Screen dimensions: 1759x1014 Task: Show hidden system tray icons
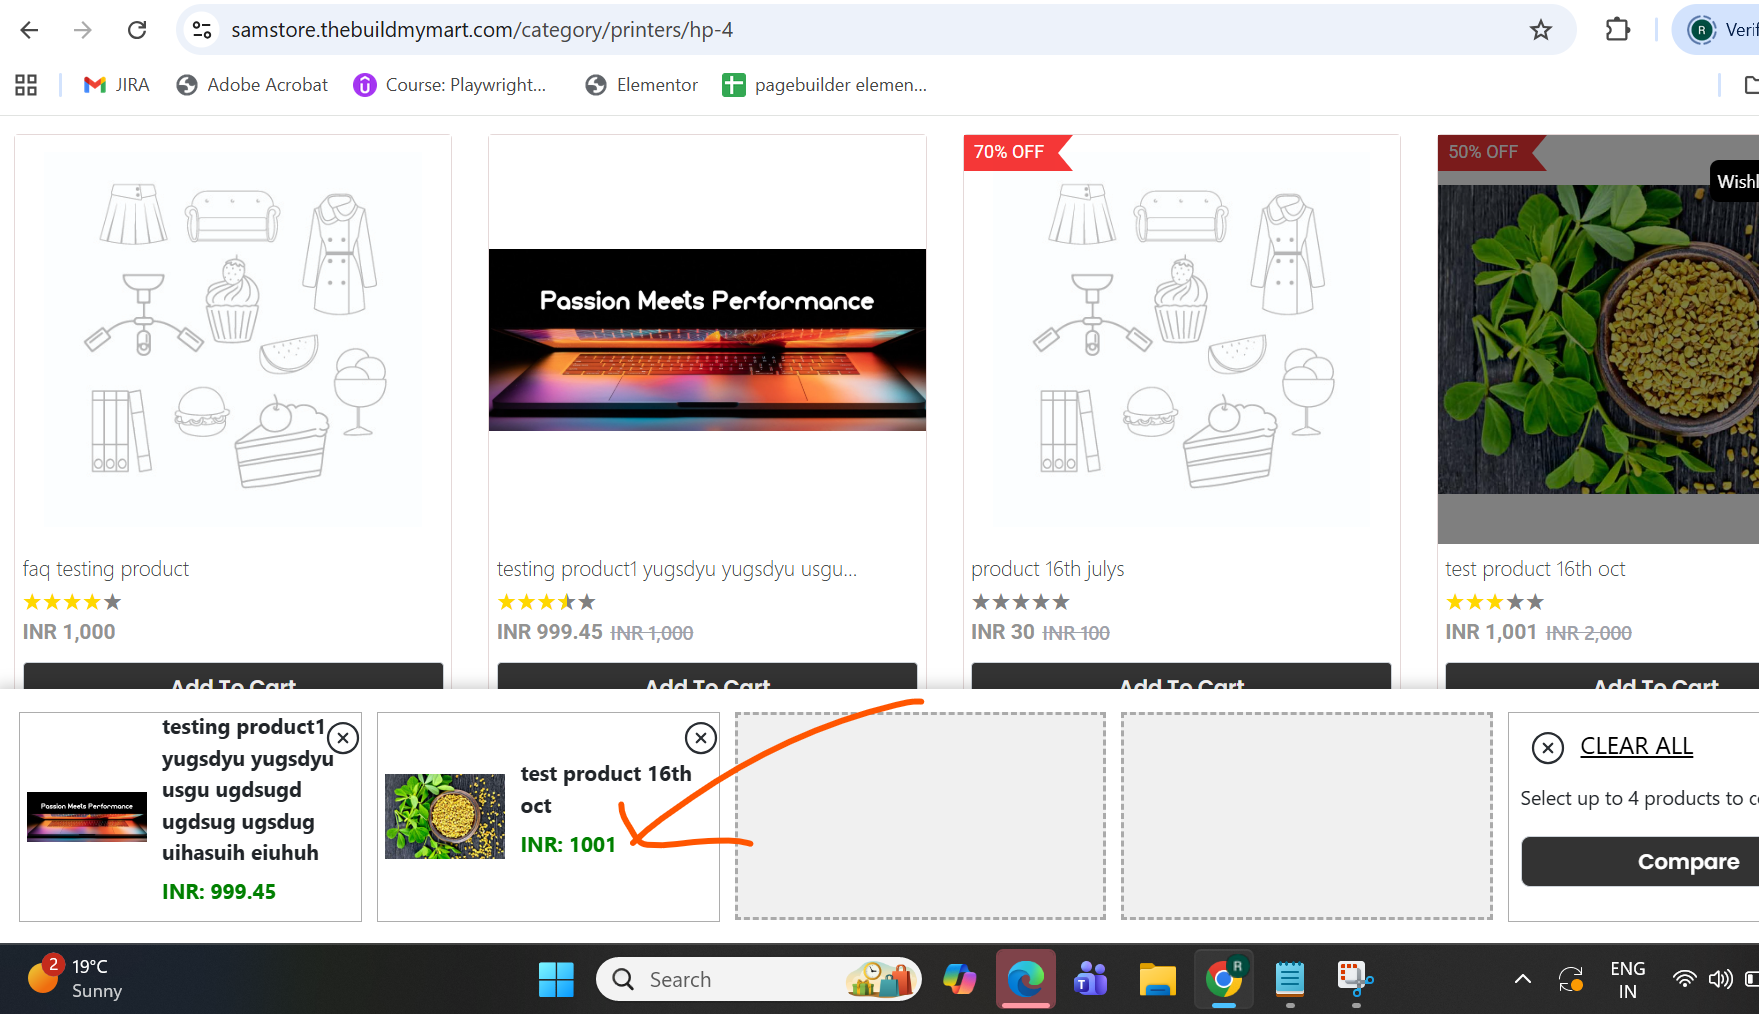pos(1523,980)
